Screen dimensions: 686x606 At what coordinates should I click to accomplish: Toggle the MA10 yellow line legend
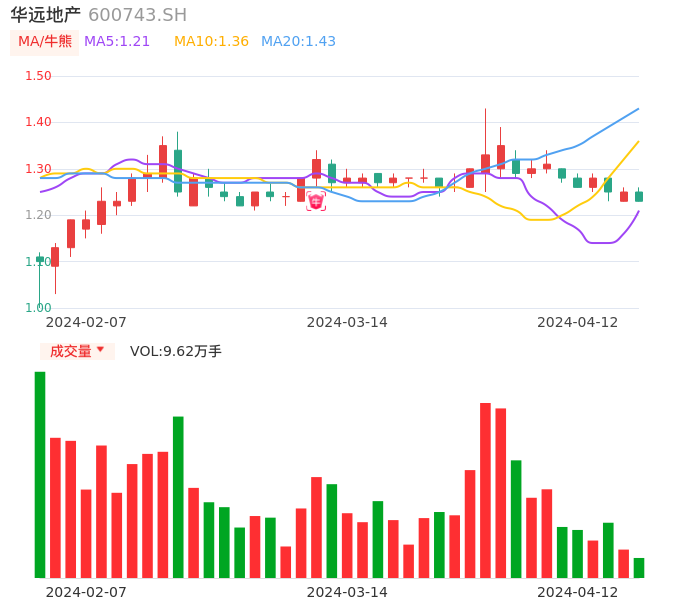[x=211, y=42]
